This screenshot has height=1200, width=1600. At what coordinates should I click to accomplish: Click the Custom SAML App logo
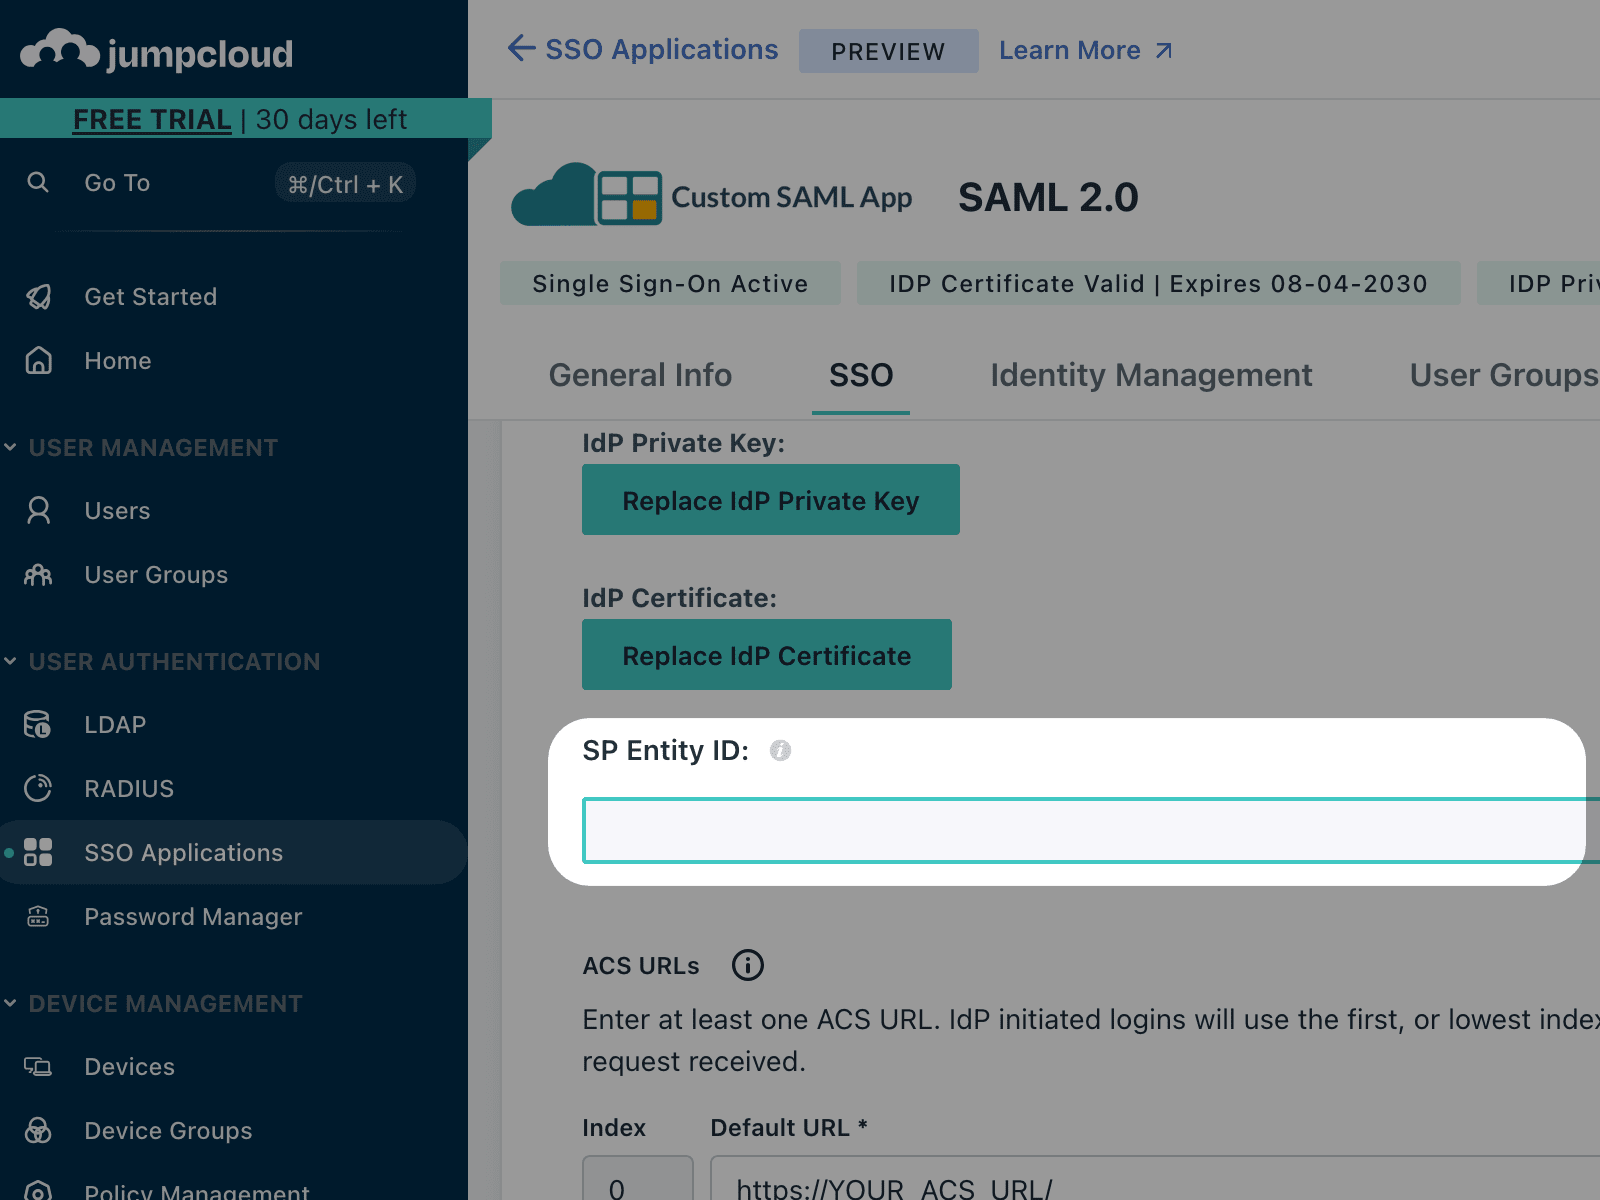click(x=712, y=196)
